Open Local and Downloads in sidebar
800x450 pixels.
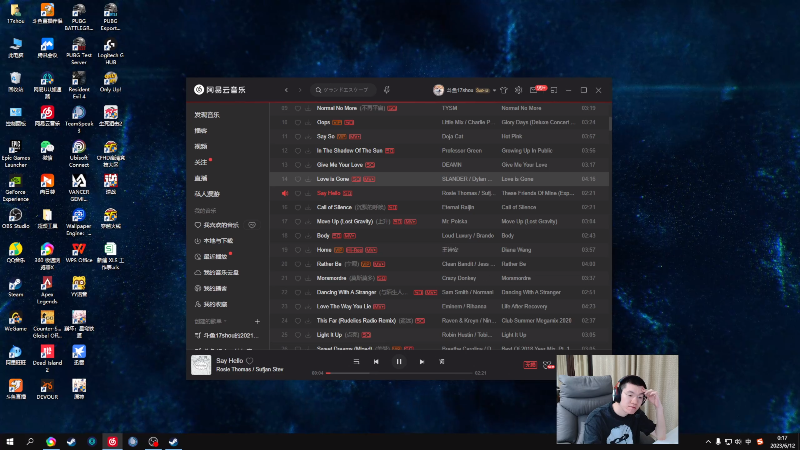click(214, 241)
